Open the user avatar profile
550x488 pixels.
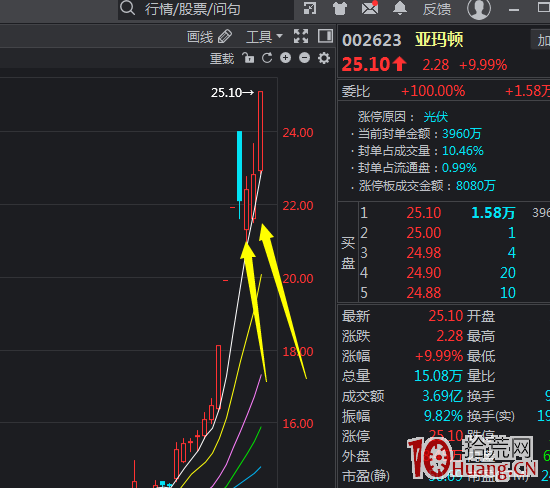(x=479, y=8)
